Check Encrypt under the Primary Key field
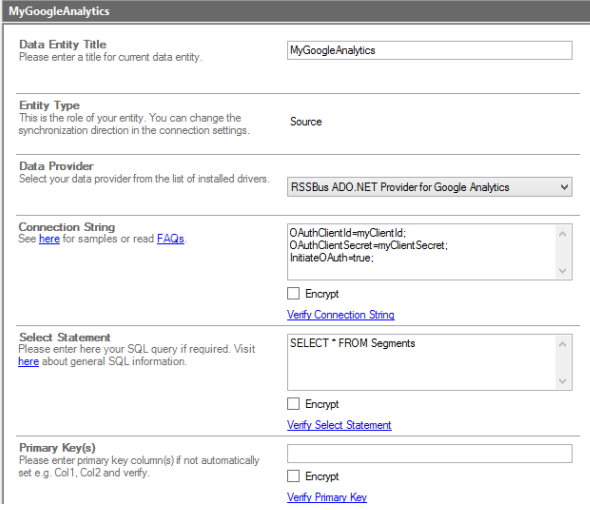 (x=293, y=476)
